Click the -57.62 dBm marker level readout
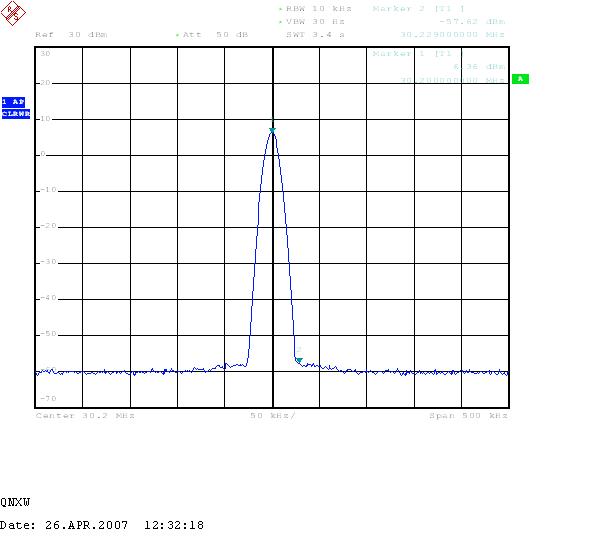Image resolution: width=605 pixels, height=546 pixels. coord(473,21)
